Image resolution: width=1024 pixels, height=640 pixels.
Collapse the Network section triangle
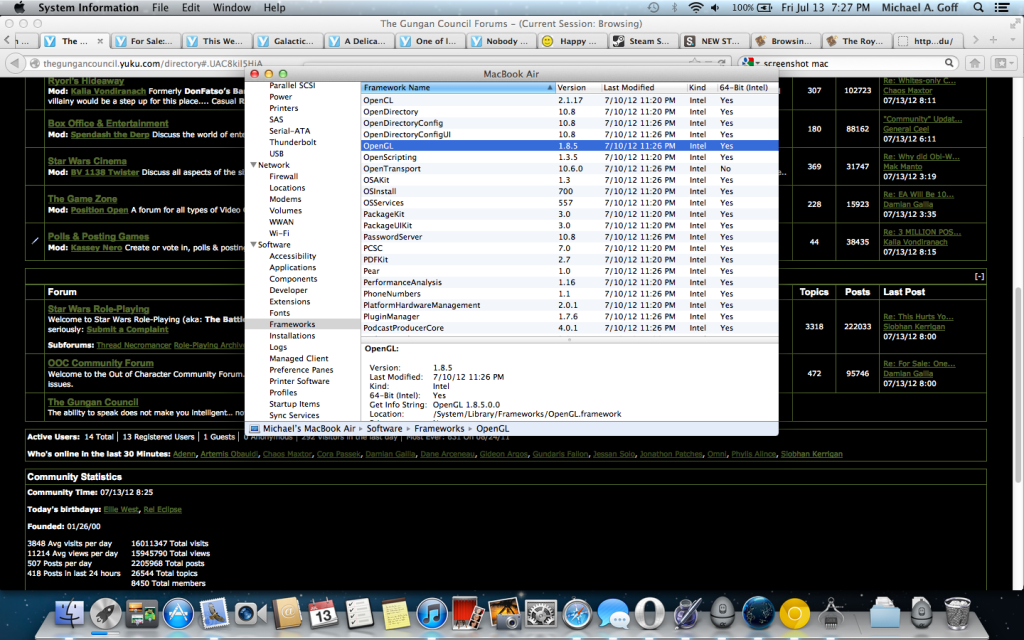pos(253,165)
